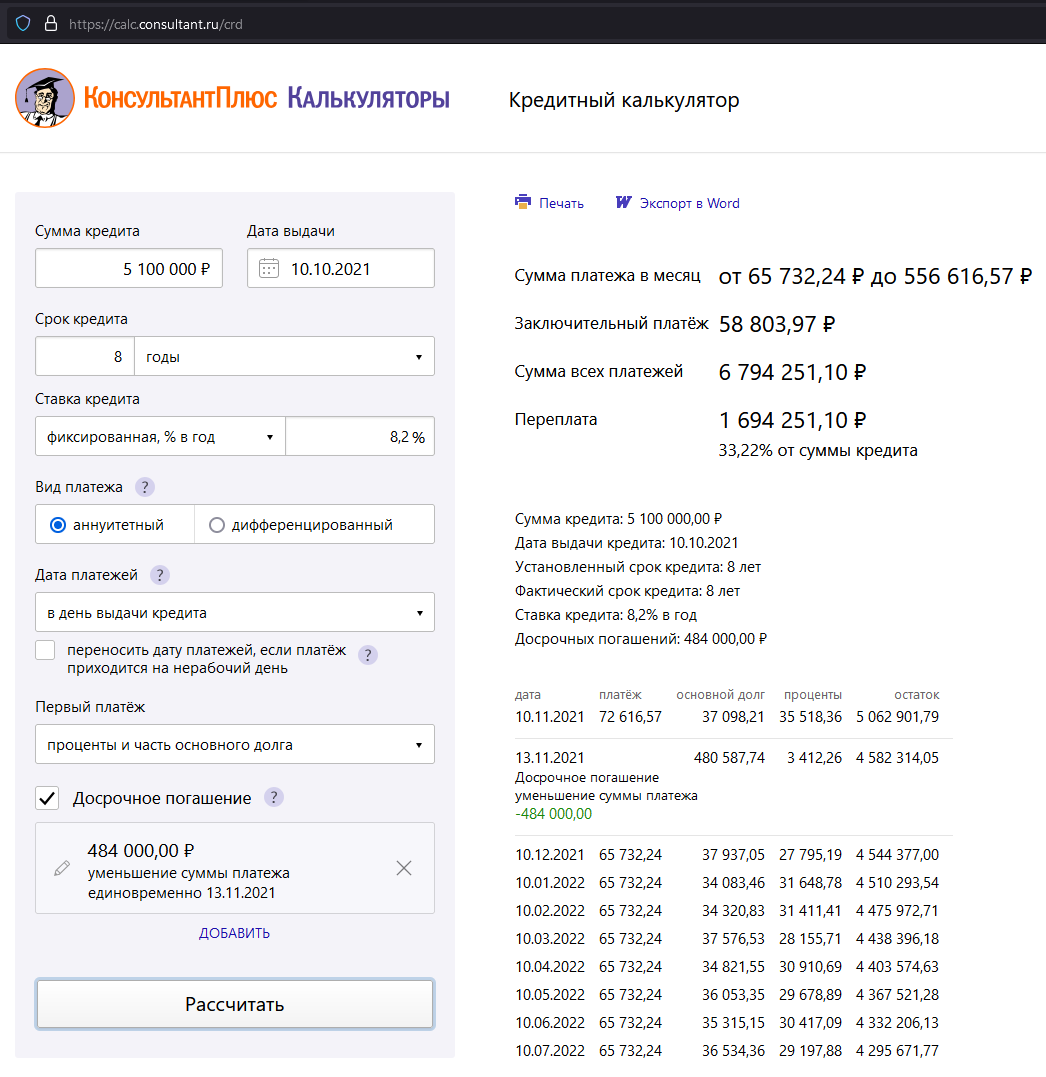This screenshot has width=1046, height=1077.
Task: Open the Первый платёж dropdown
Action: [x=235, y=744]
